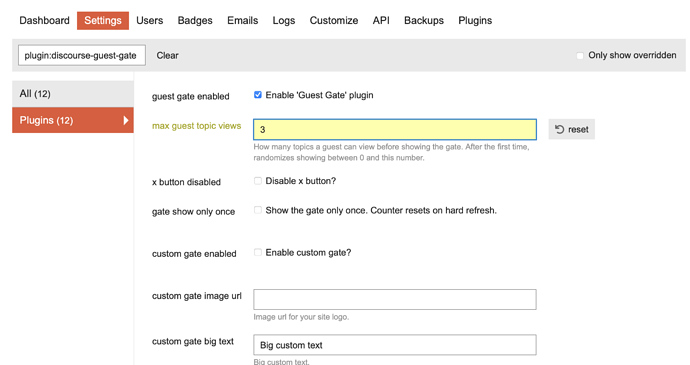
Task: Toggle Only show overridden checkbox
Action: tap(580, 56)
